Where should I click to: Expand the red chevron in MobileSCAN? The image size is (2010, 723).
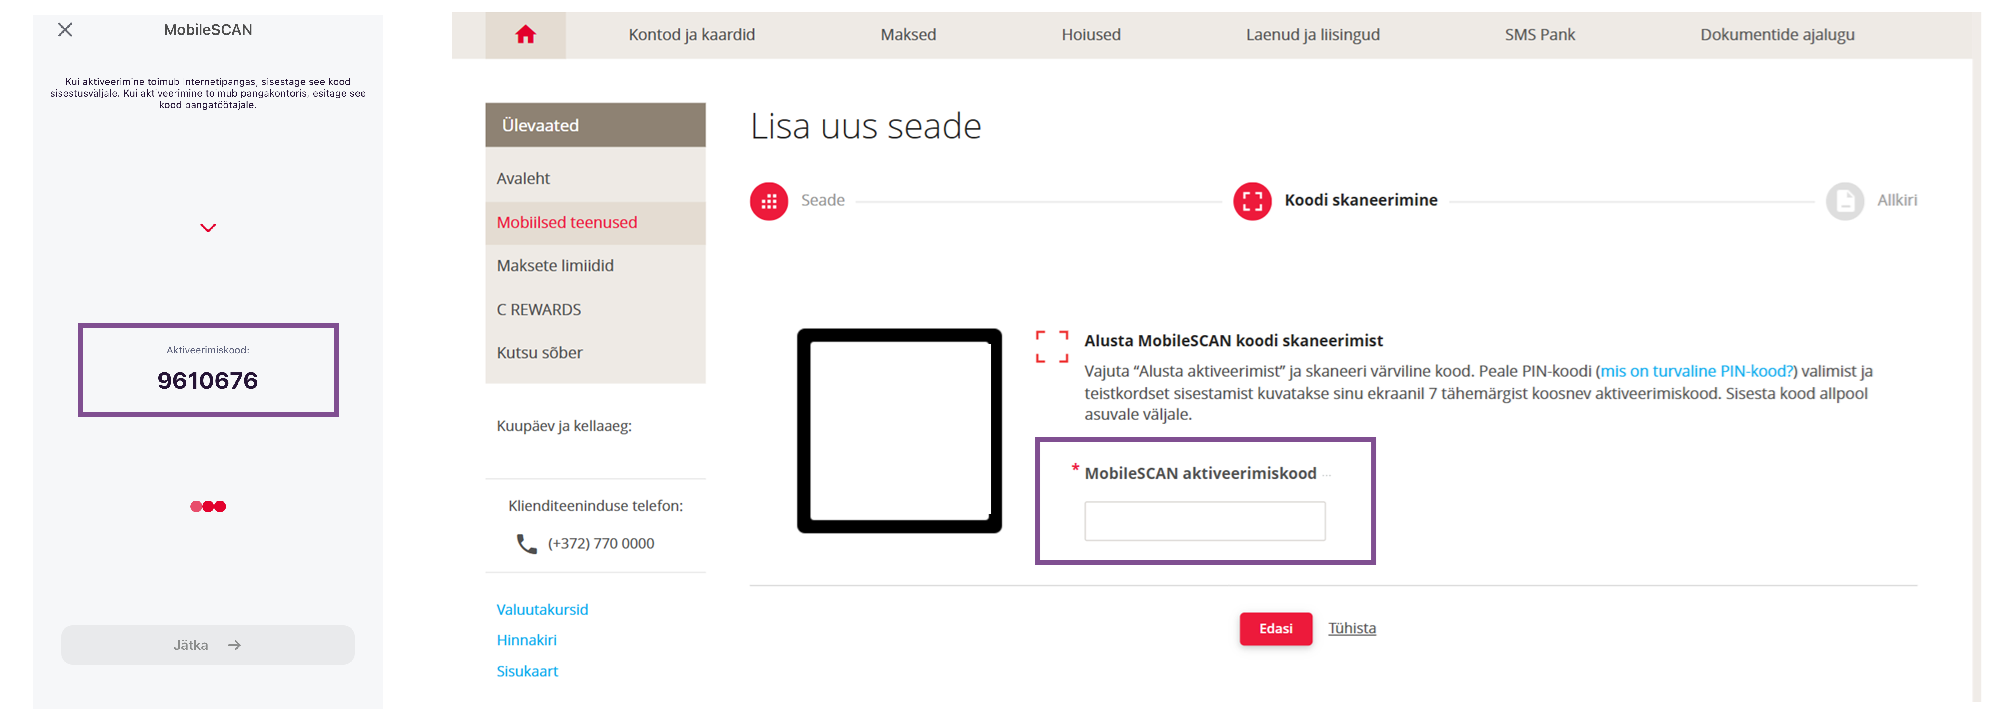[x=208, y=228]
